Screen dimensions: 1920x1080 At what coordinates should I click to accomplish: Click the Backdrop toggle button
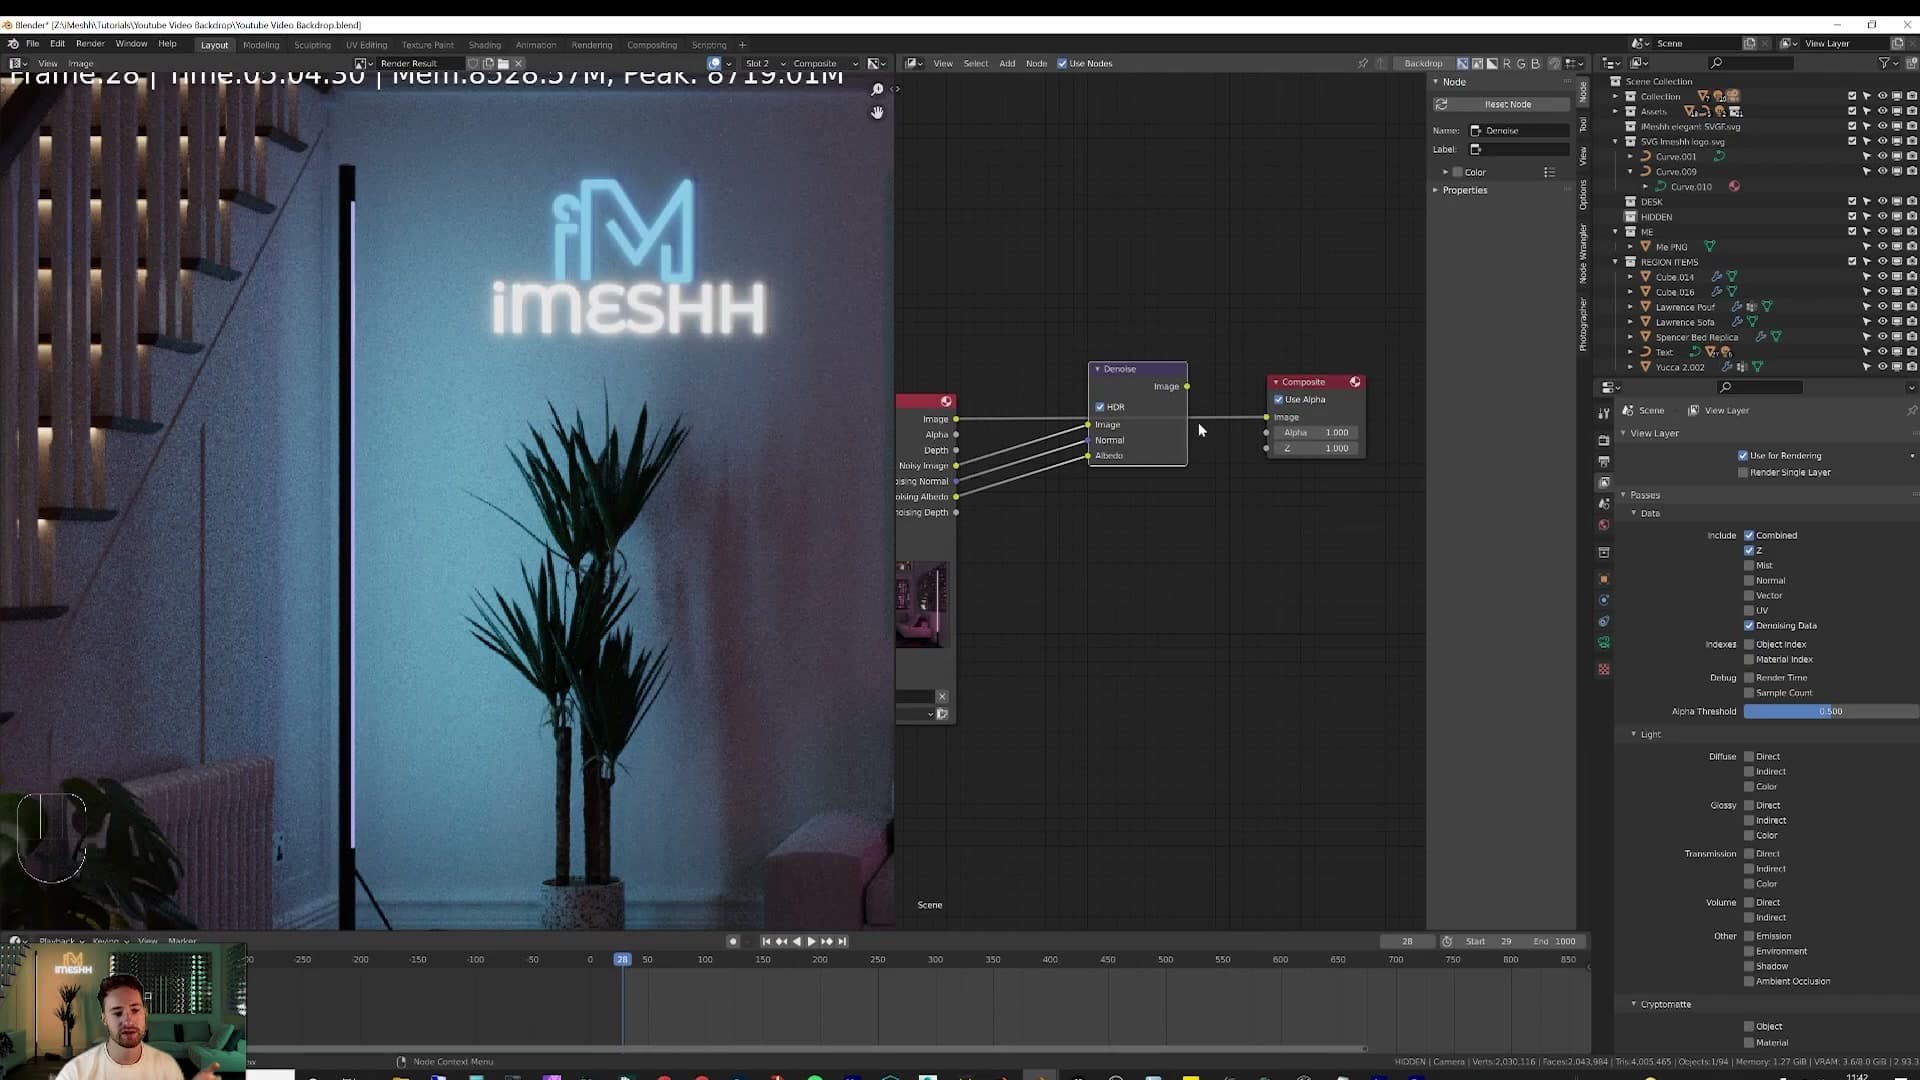coord(1423,63)
